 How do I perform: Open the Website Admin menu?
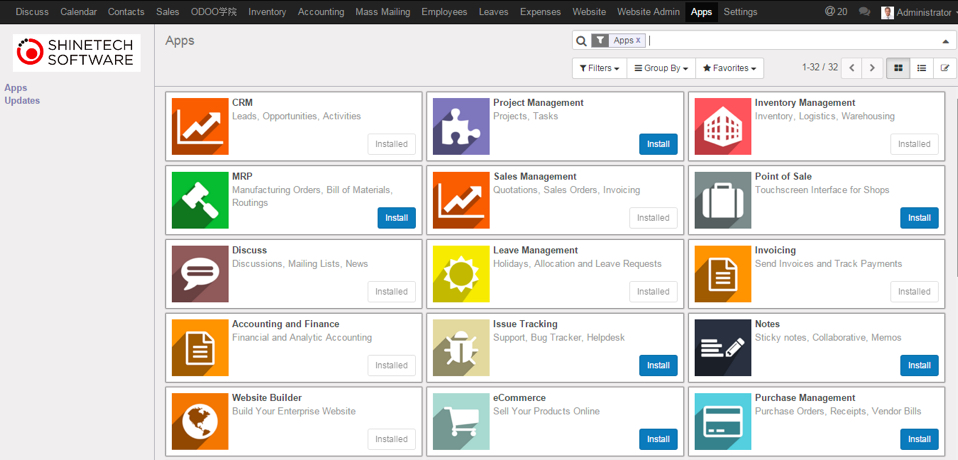pos(648,12)
